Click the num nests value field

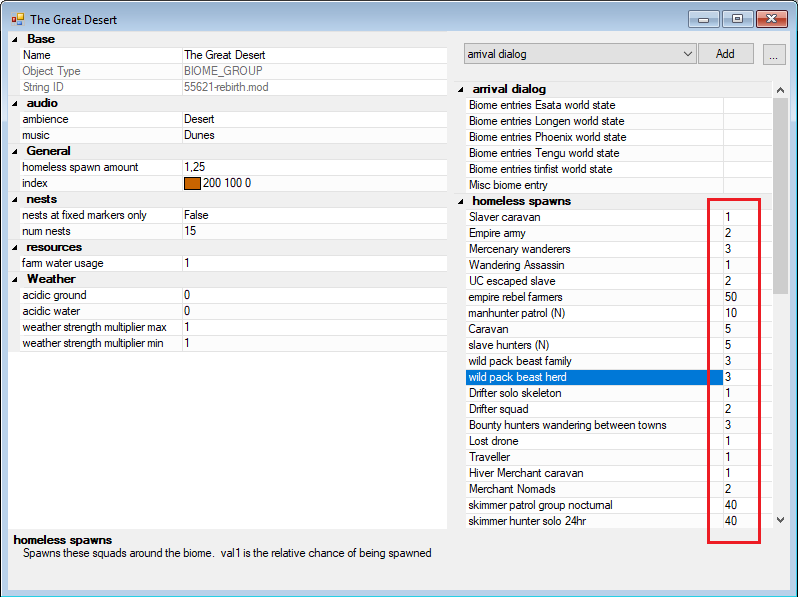coord(315,231)
